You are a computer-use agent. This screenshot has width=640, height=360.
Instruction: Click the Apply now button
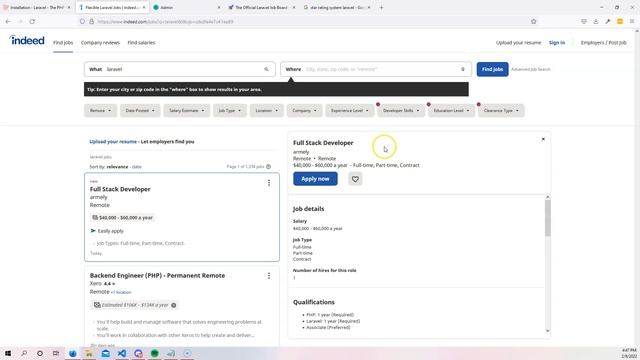[x=315, y=179]
